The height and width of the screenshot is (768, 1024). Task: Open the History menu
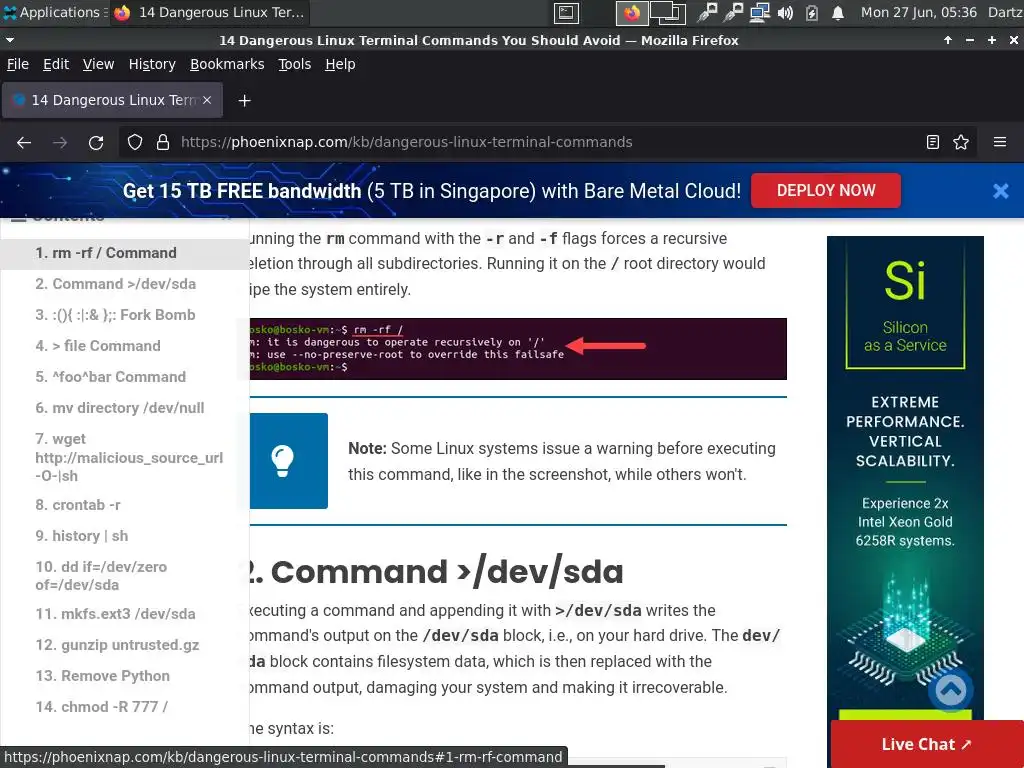click(x=152, y=64)
